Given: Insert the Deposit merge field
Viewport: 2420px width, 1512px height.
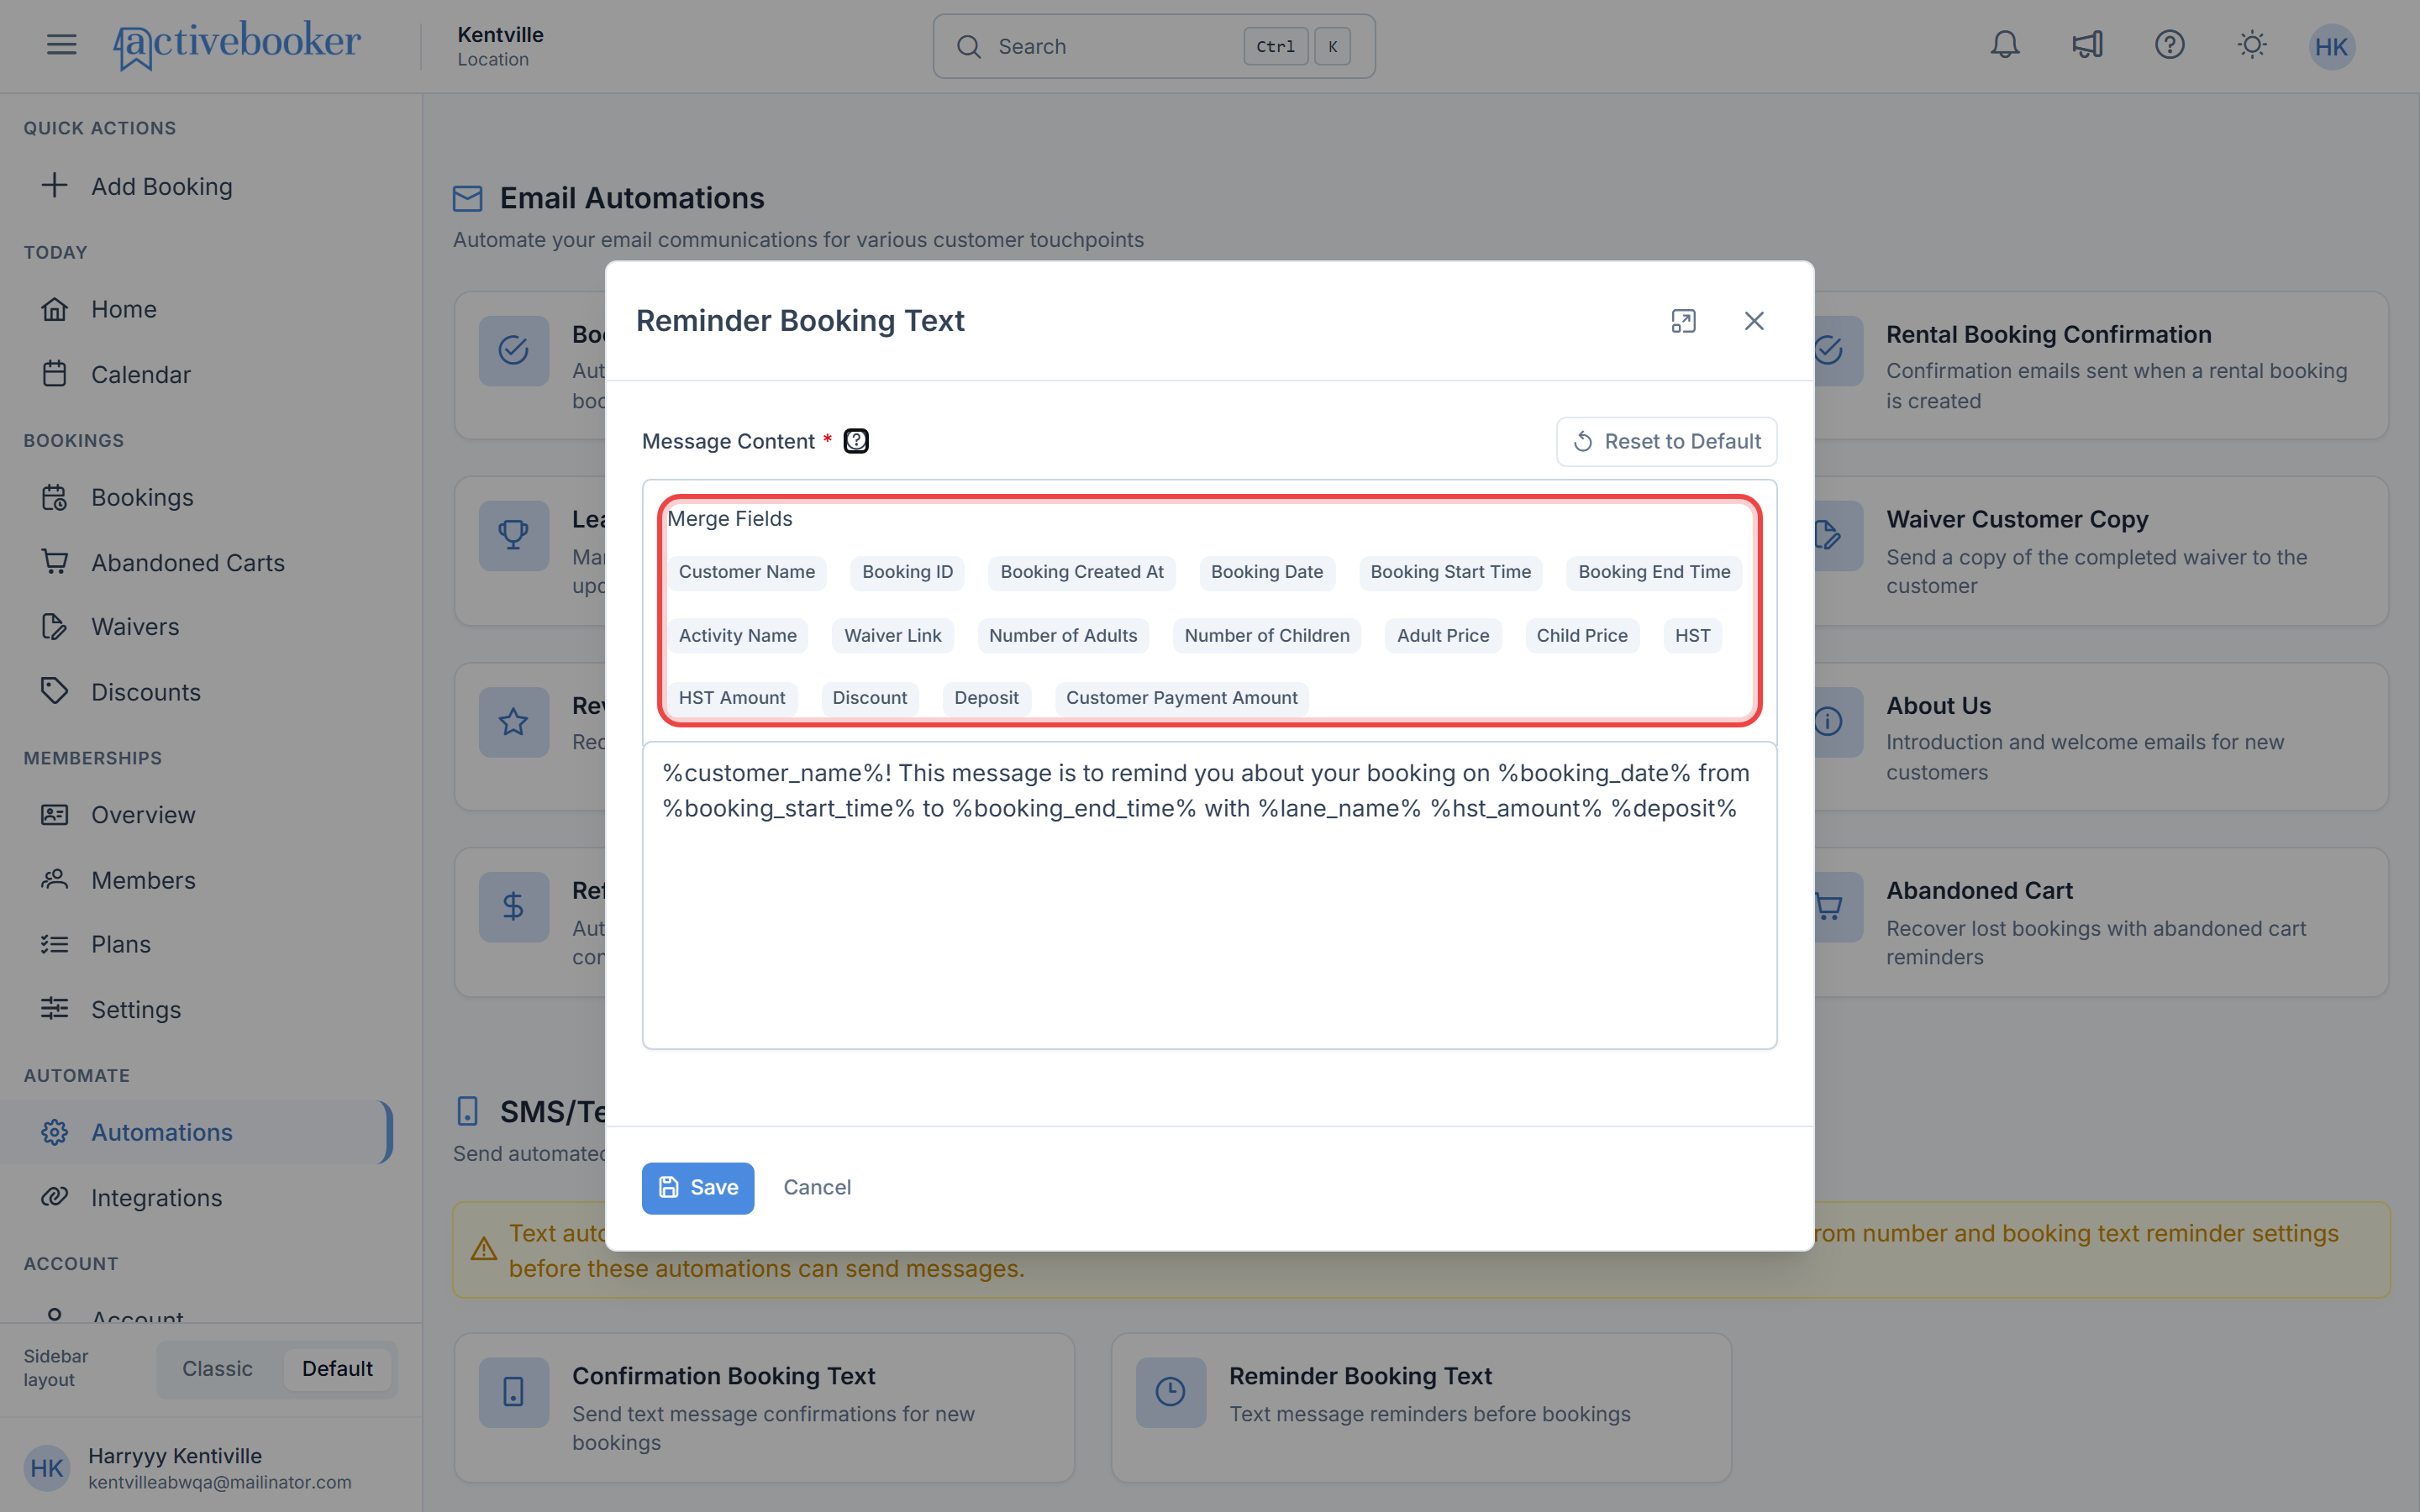Looking at the screenshot, I should (x=986, y=698).
